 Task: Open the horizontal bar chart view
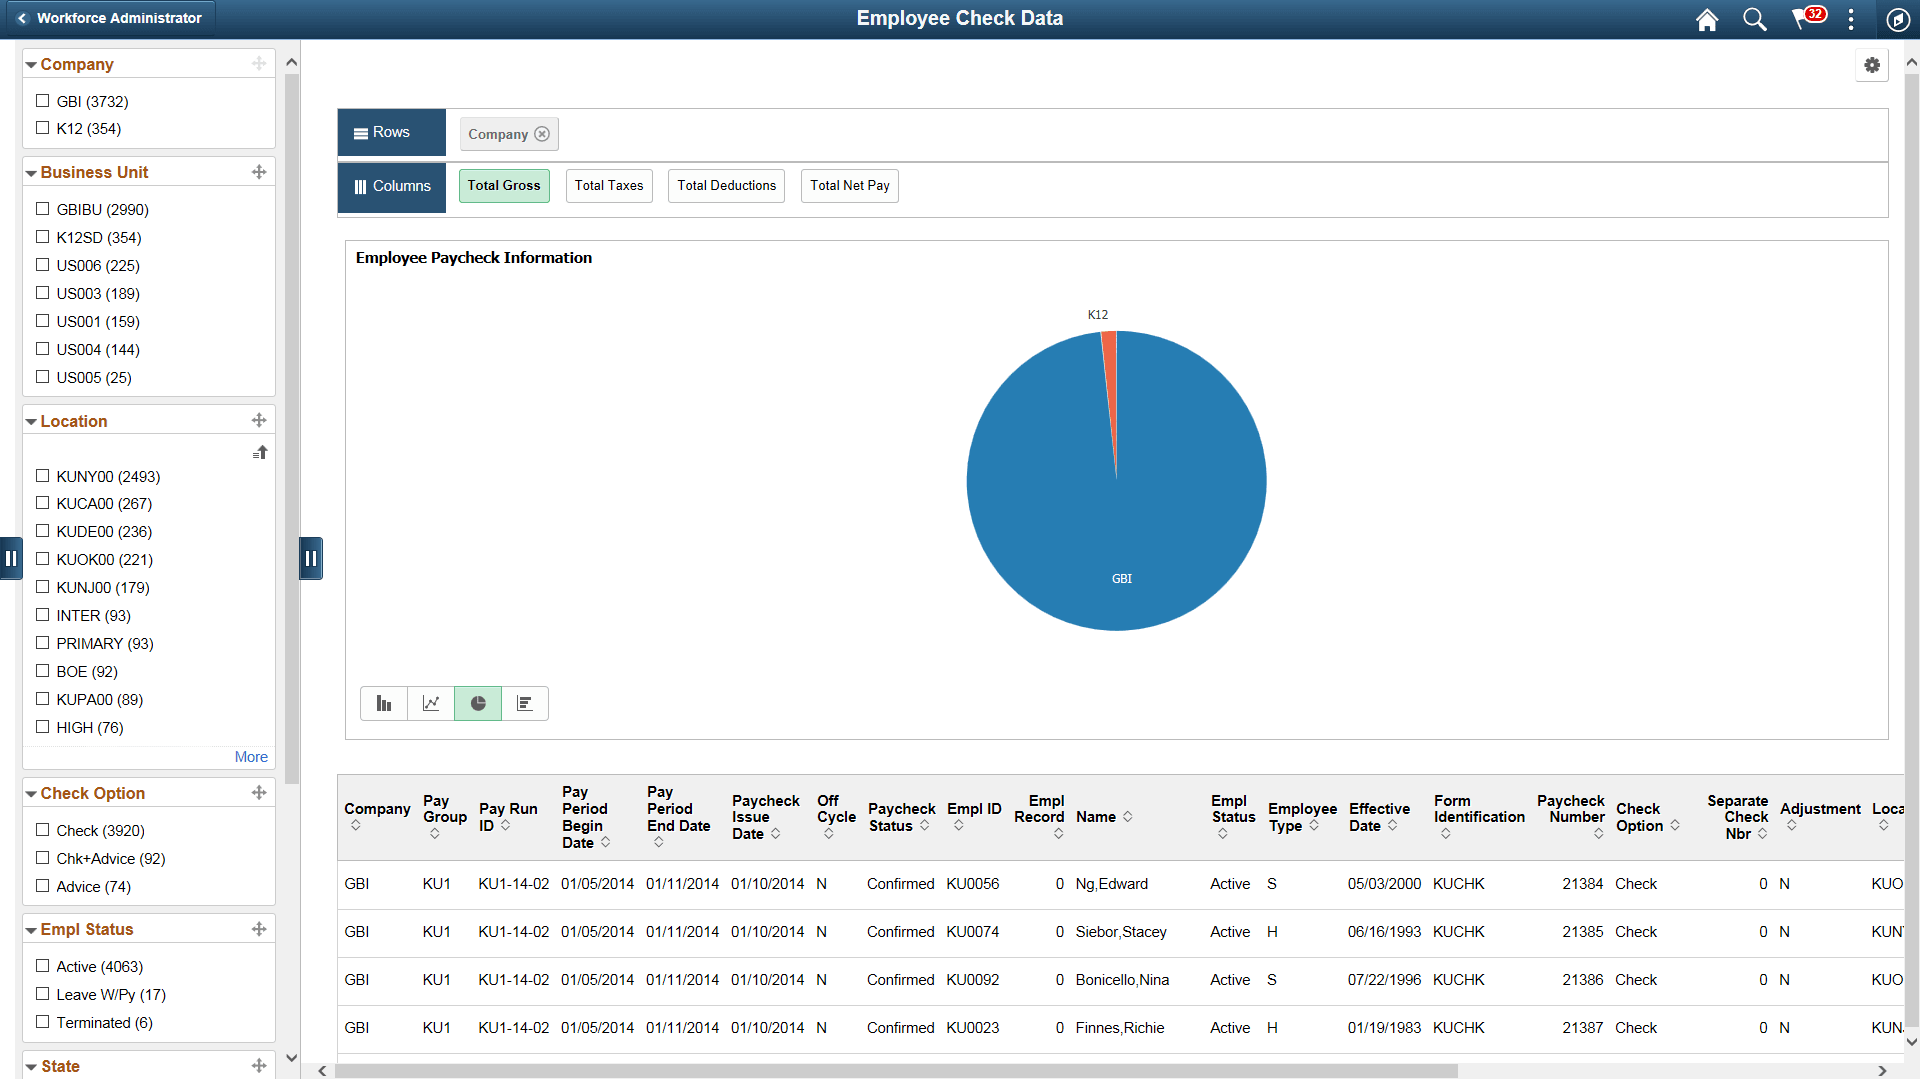(x=524, y=703)
